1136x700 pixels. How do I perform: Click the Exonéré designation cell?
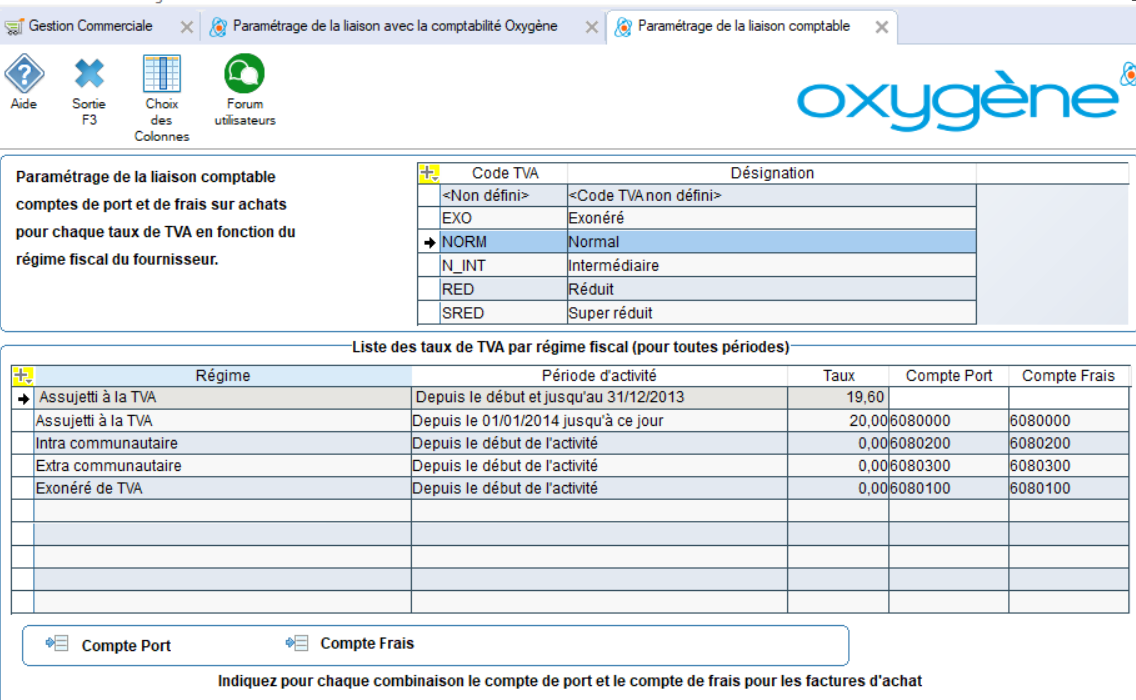click(x=772, y=218)
